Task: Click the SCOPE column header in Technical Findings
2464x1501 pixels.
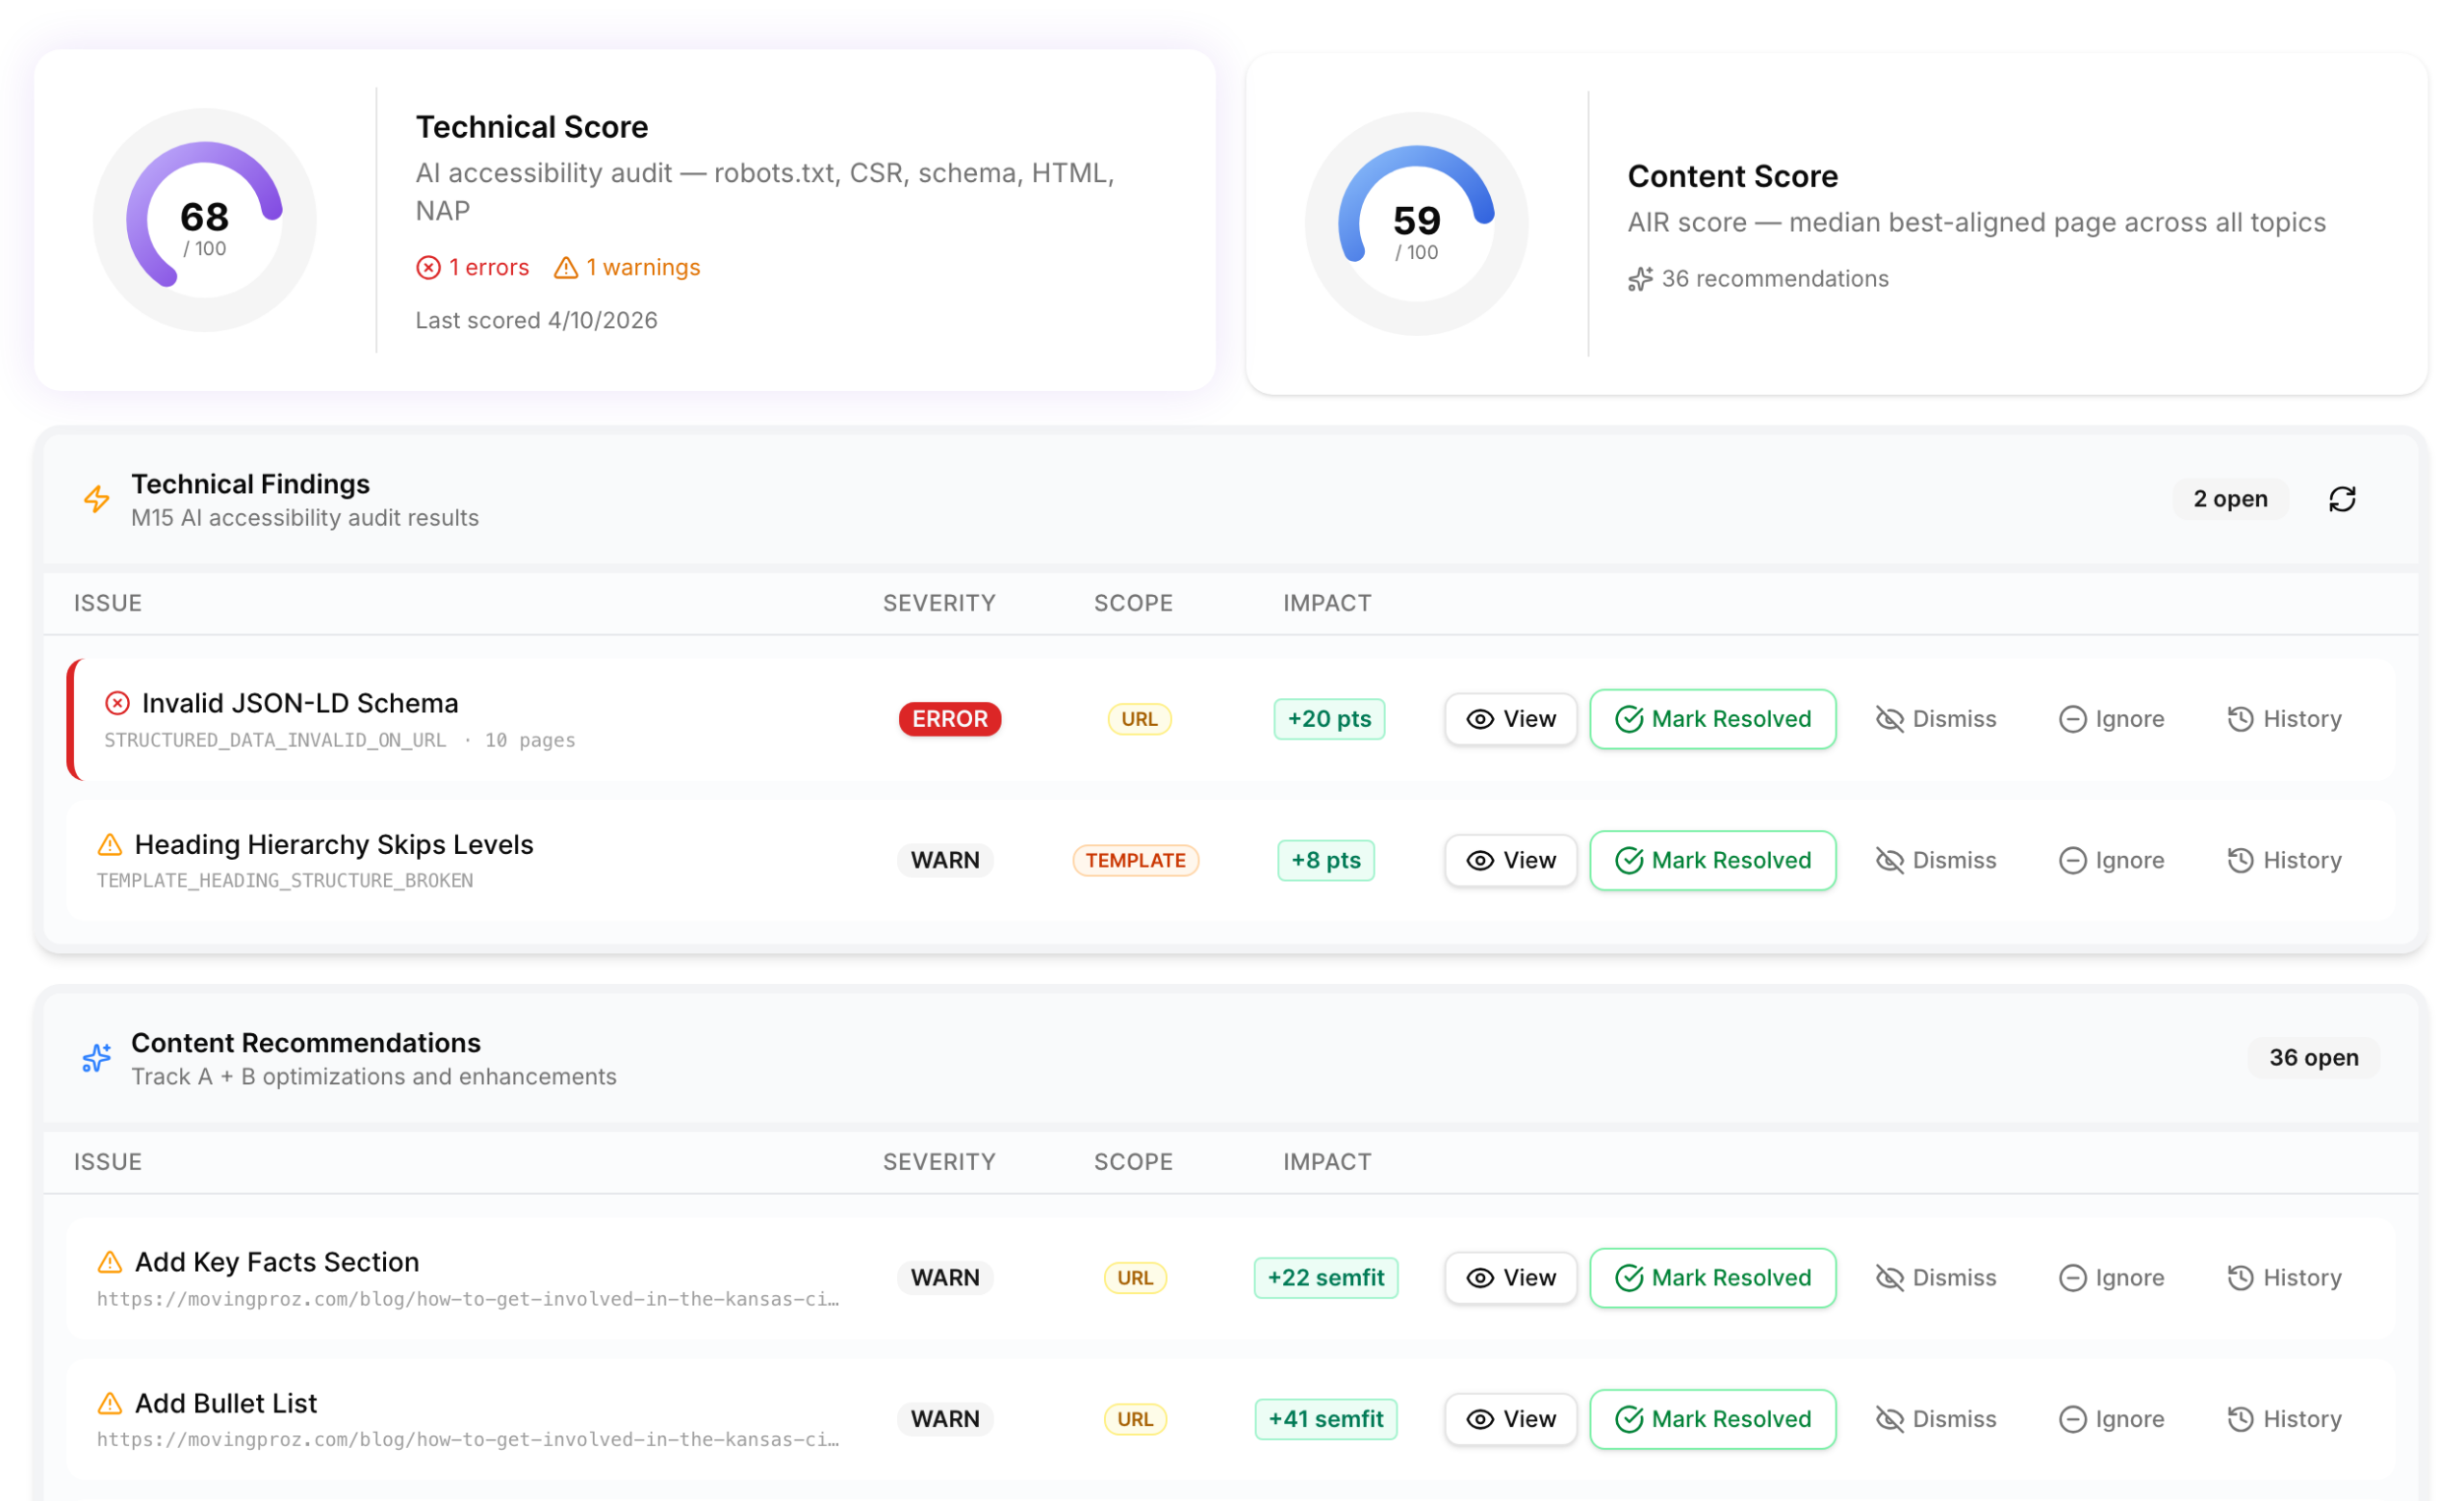Action: click(1133, 603)
